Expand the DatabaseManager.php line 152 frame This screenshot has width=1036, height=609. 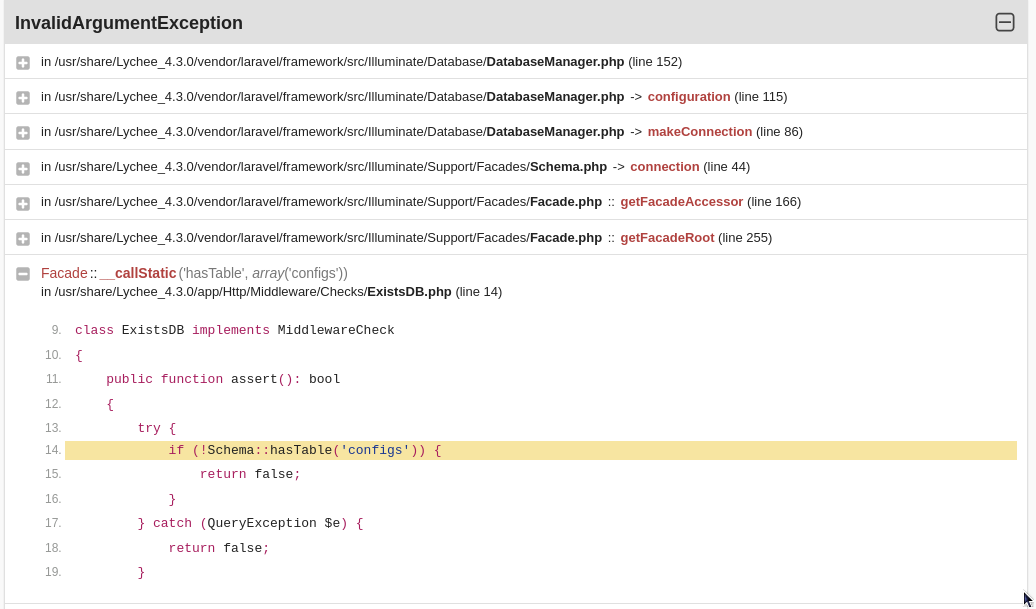click(22, 62)
